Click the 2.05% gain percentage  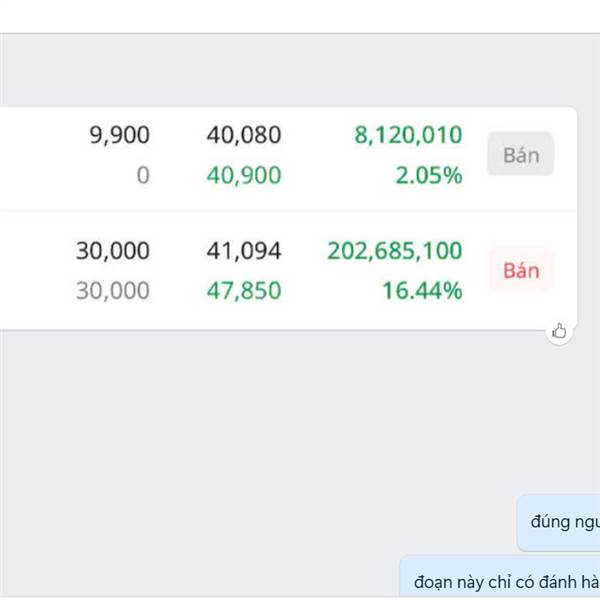pos(429,175)
